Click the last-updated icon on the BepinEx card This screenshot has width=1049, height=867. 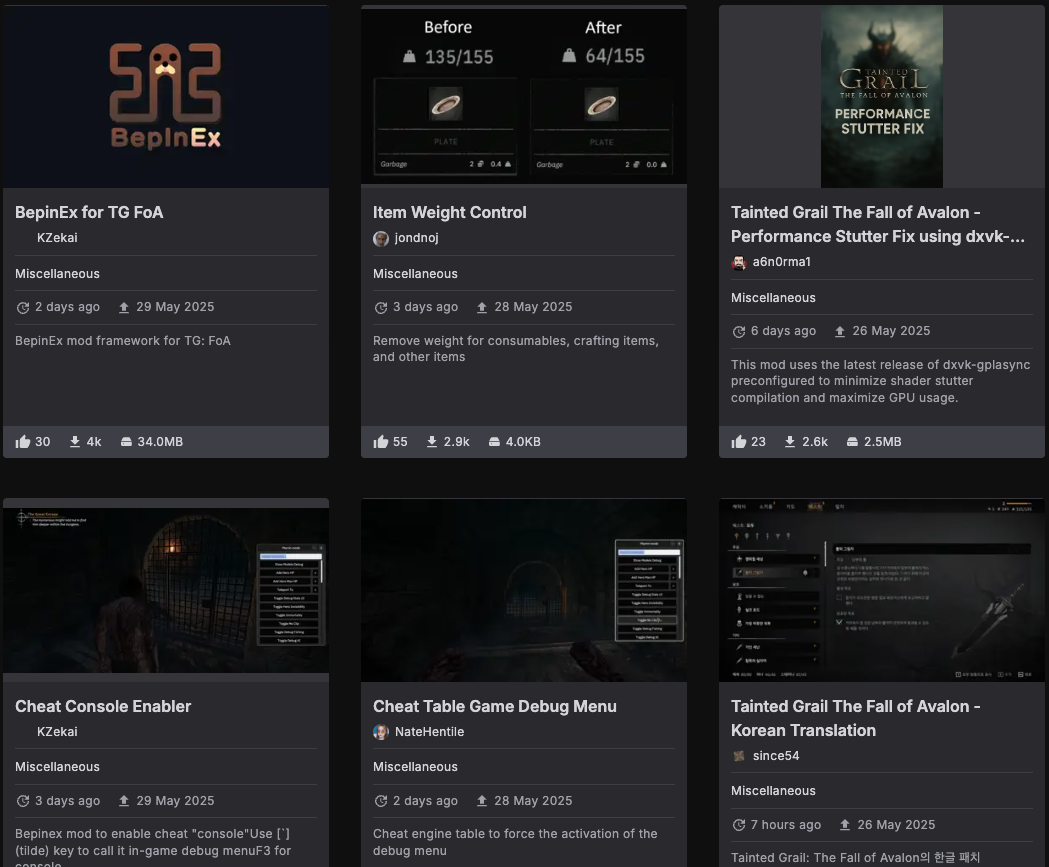(x=23, y=308)
